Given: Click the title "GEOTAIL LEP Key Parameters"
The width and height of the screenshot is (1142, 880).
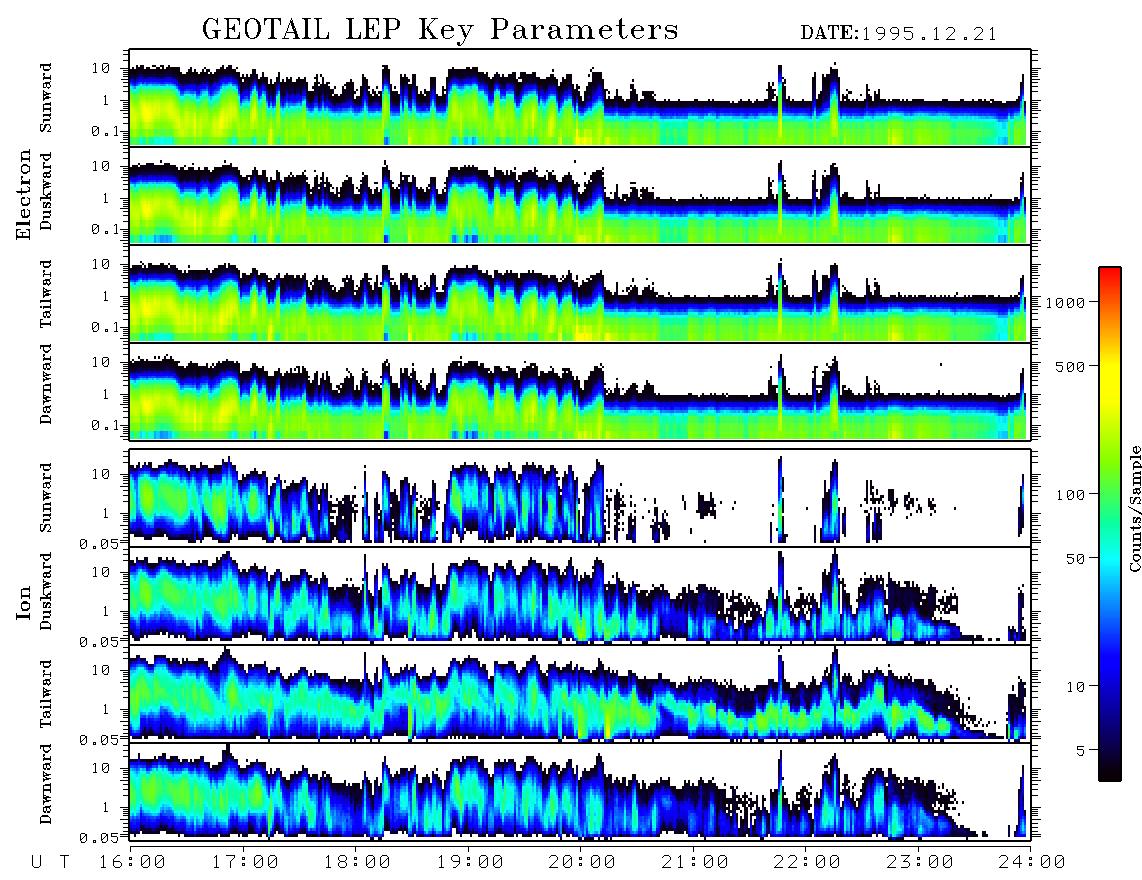Looking at the screenshot, I should (x=440, y=30).
